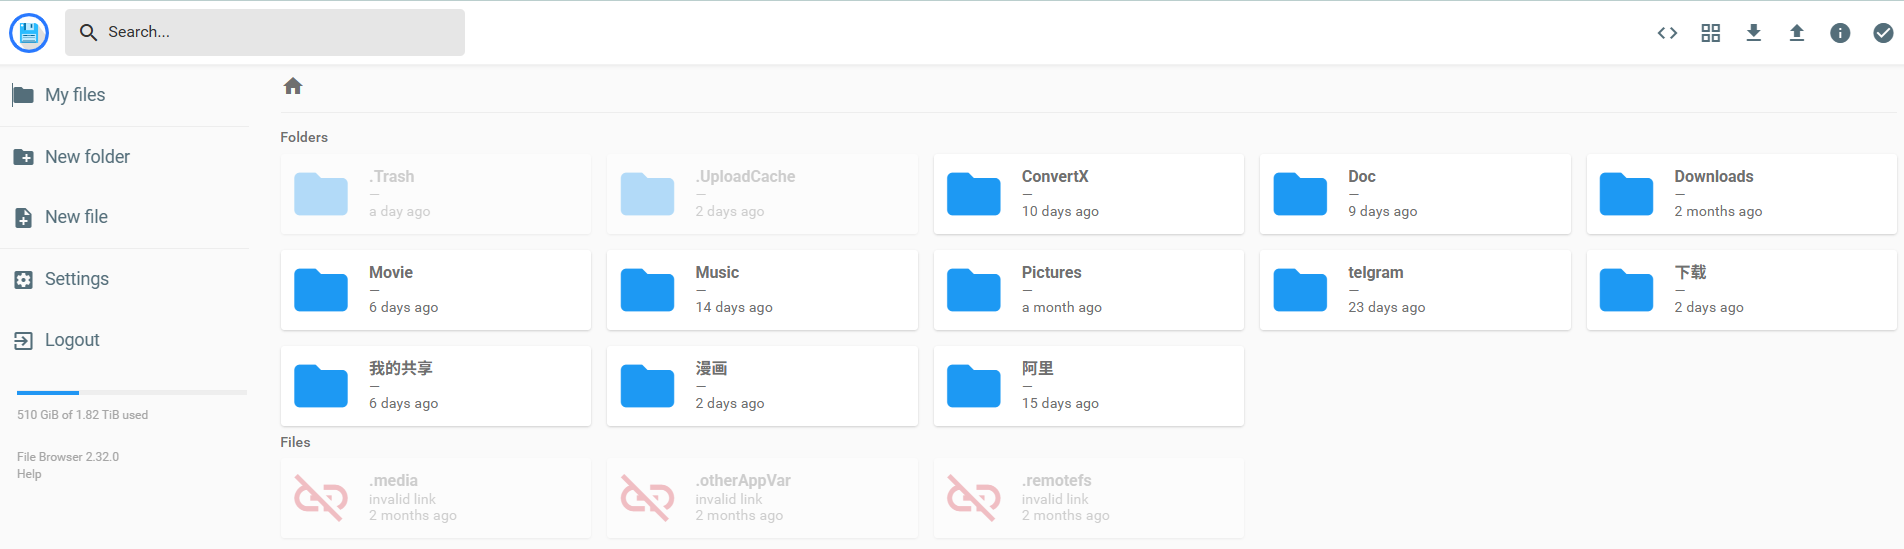Click the '23 days ago' date under telgram
This screenshot has width=1904, height=549.
(1386, 307)
